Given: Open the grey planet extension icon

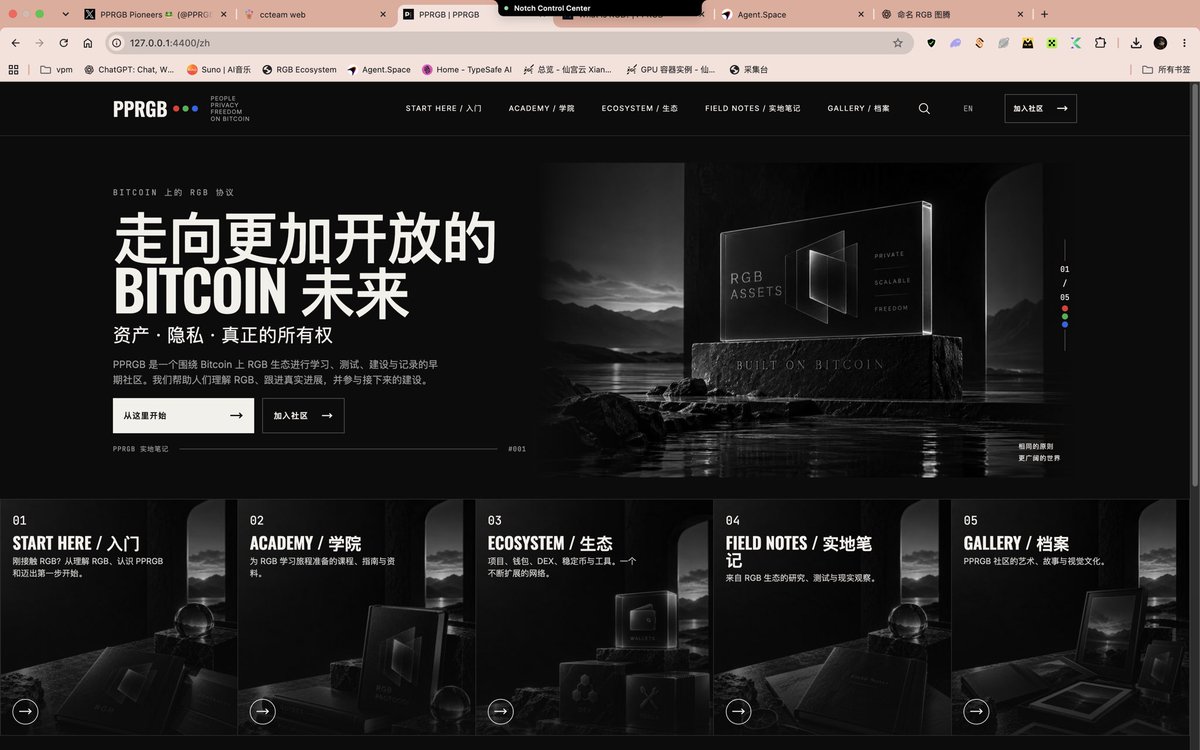Looking at the screenshot, I should coord(1004,43).
